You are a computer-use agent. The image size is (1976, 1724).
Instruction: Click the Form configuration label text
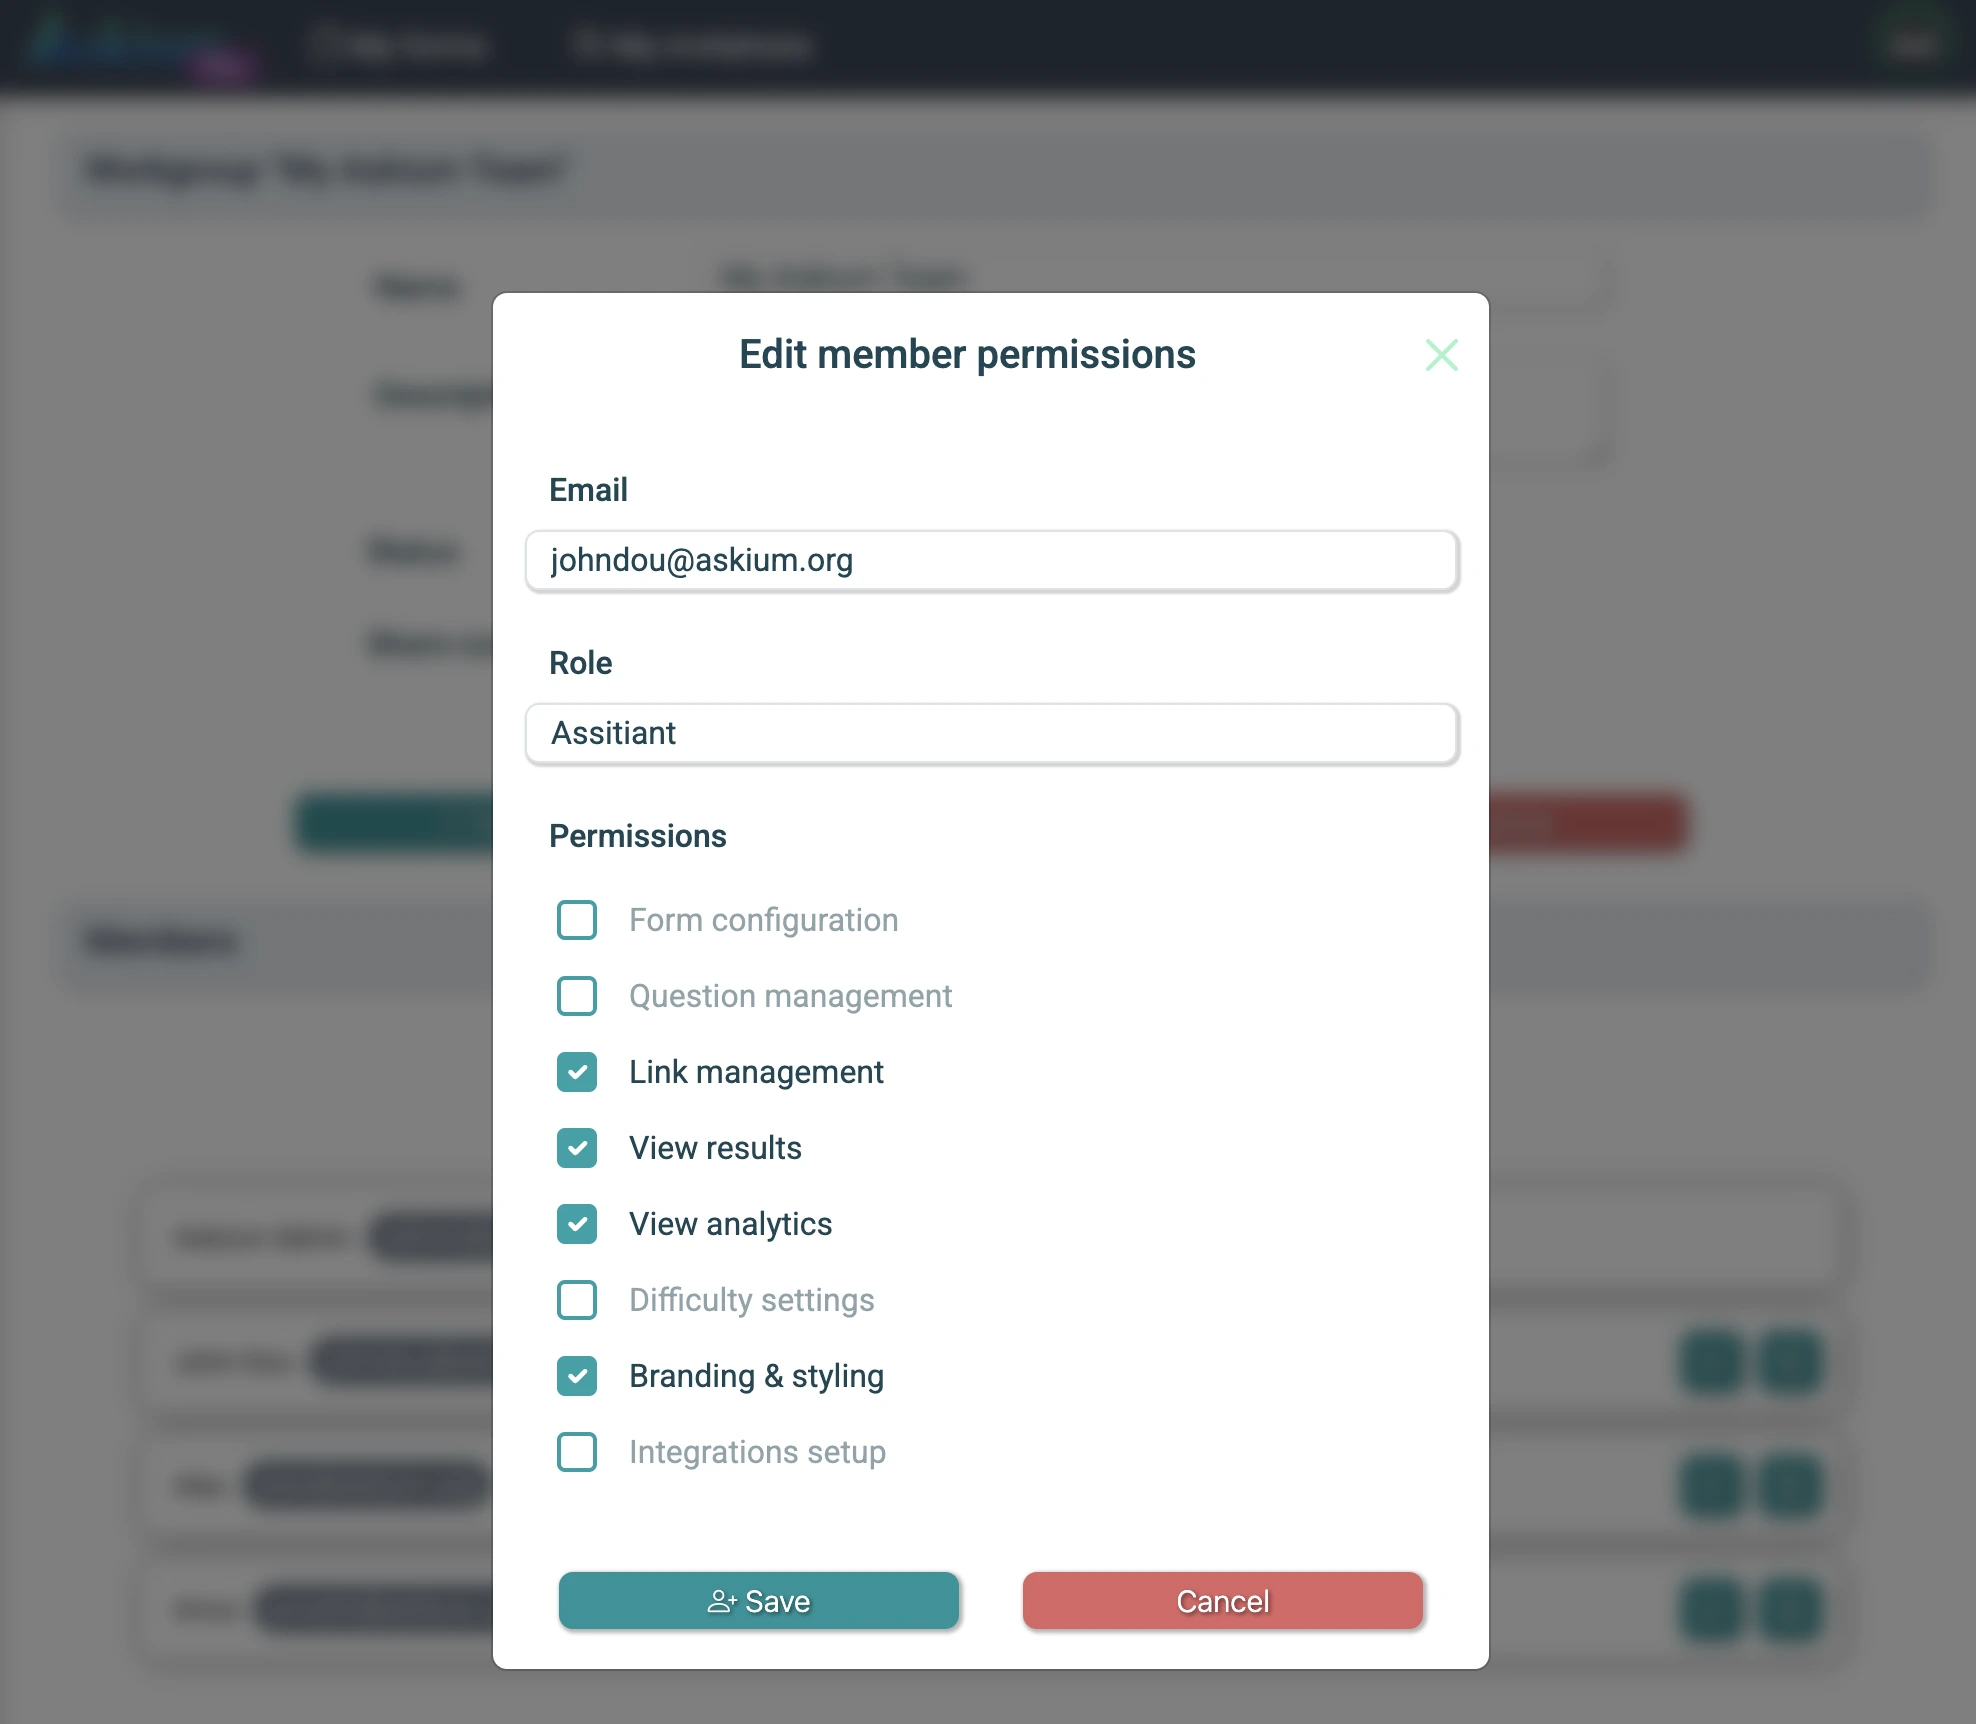[x=763, y=920]
